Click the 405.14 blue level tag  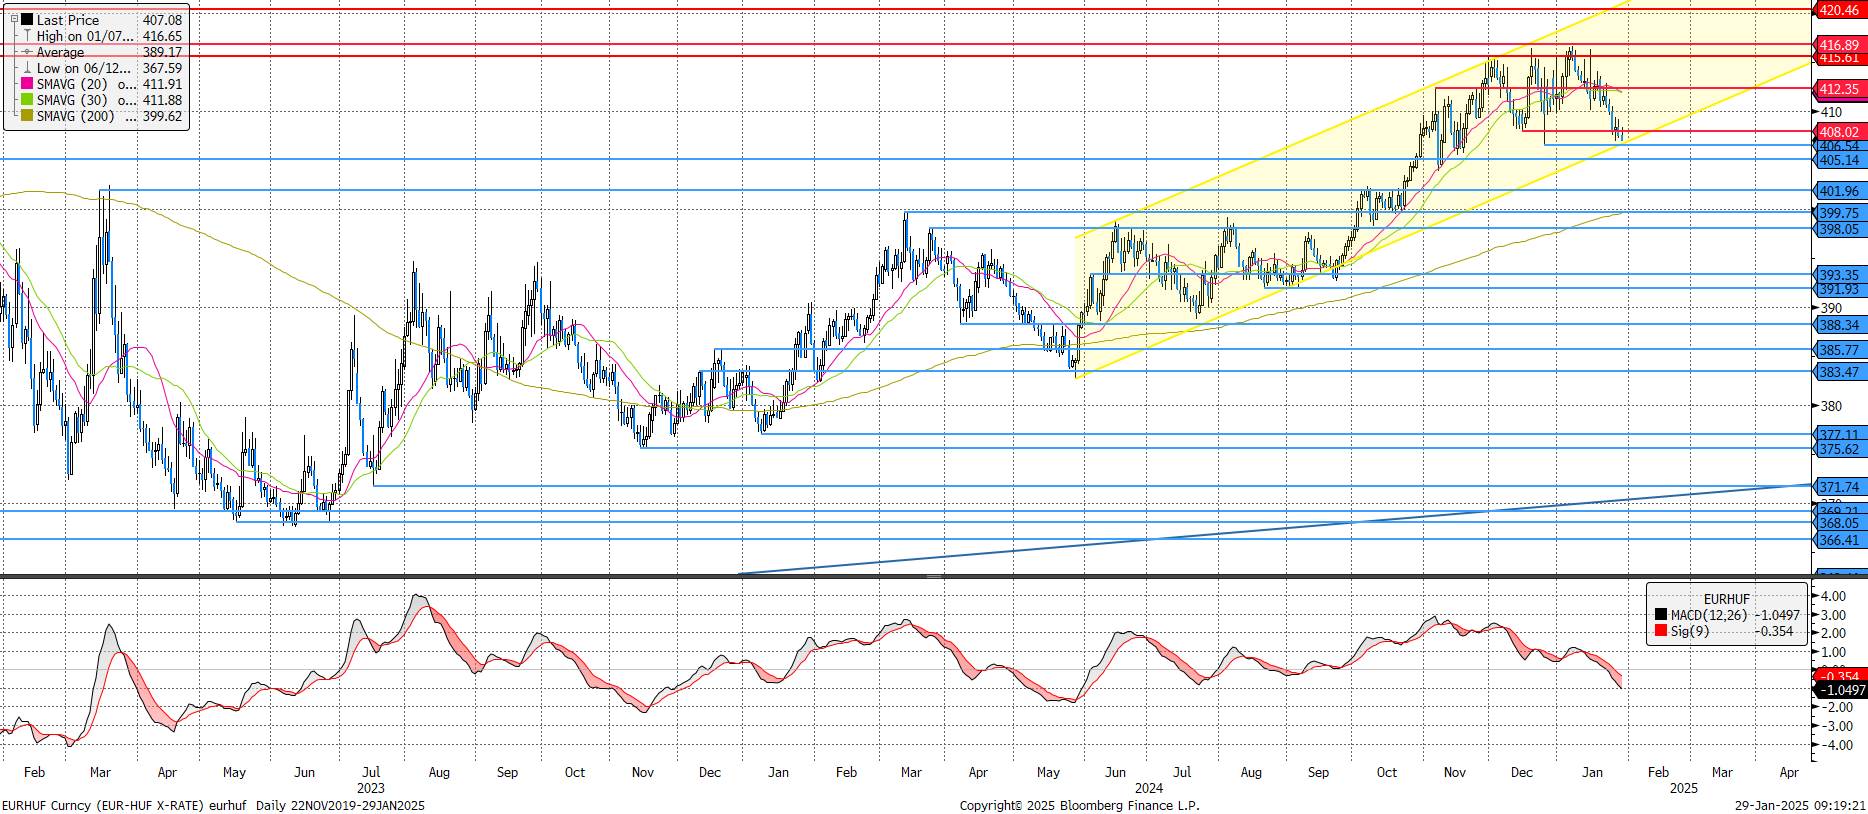(1839, 160)
